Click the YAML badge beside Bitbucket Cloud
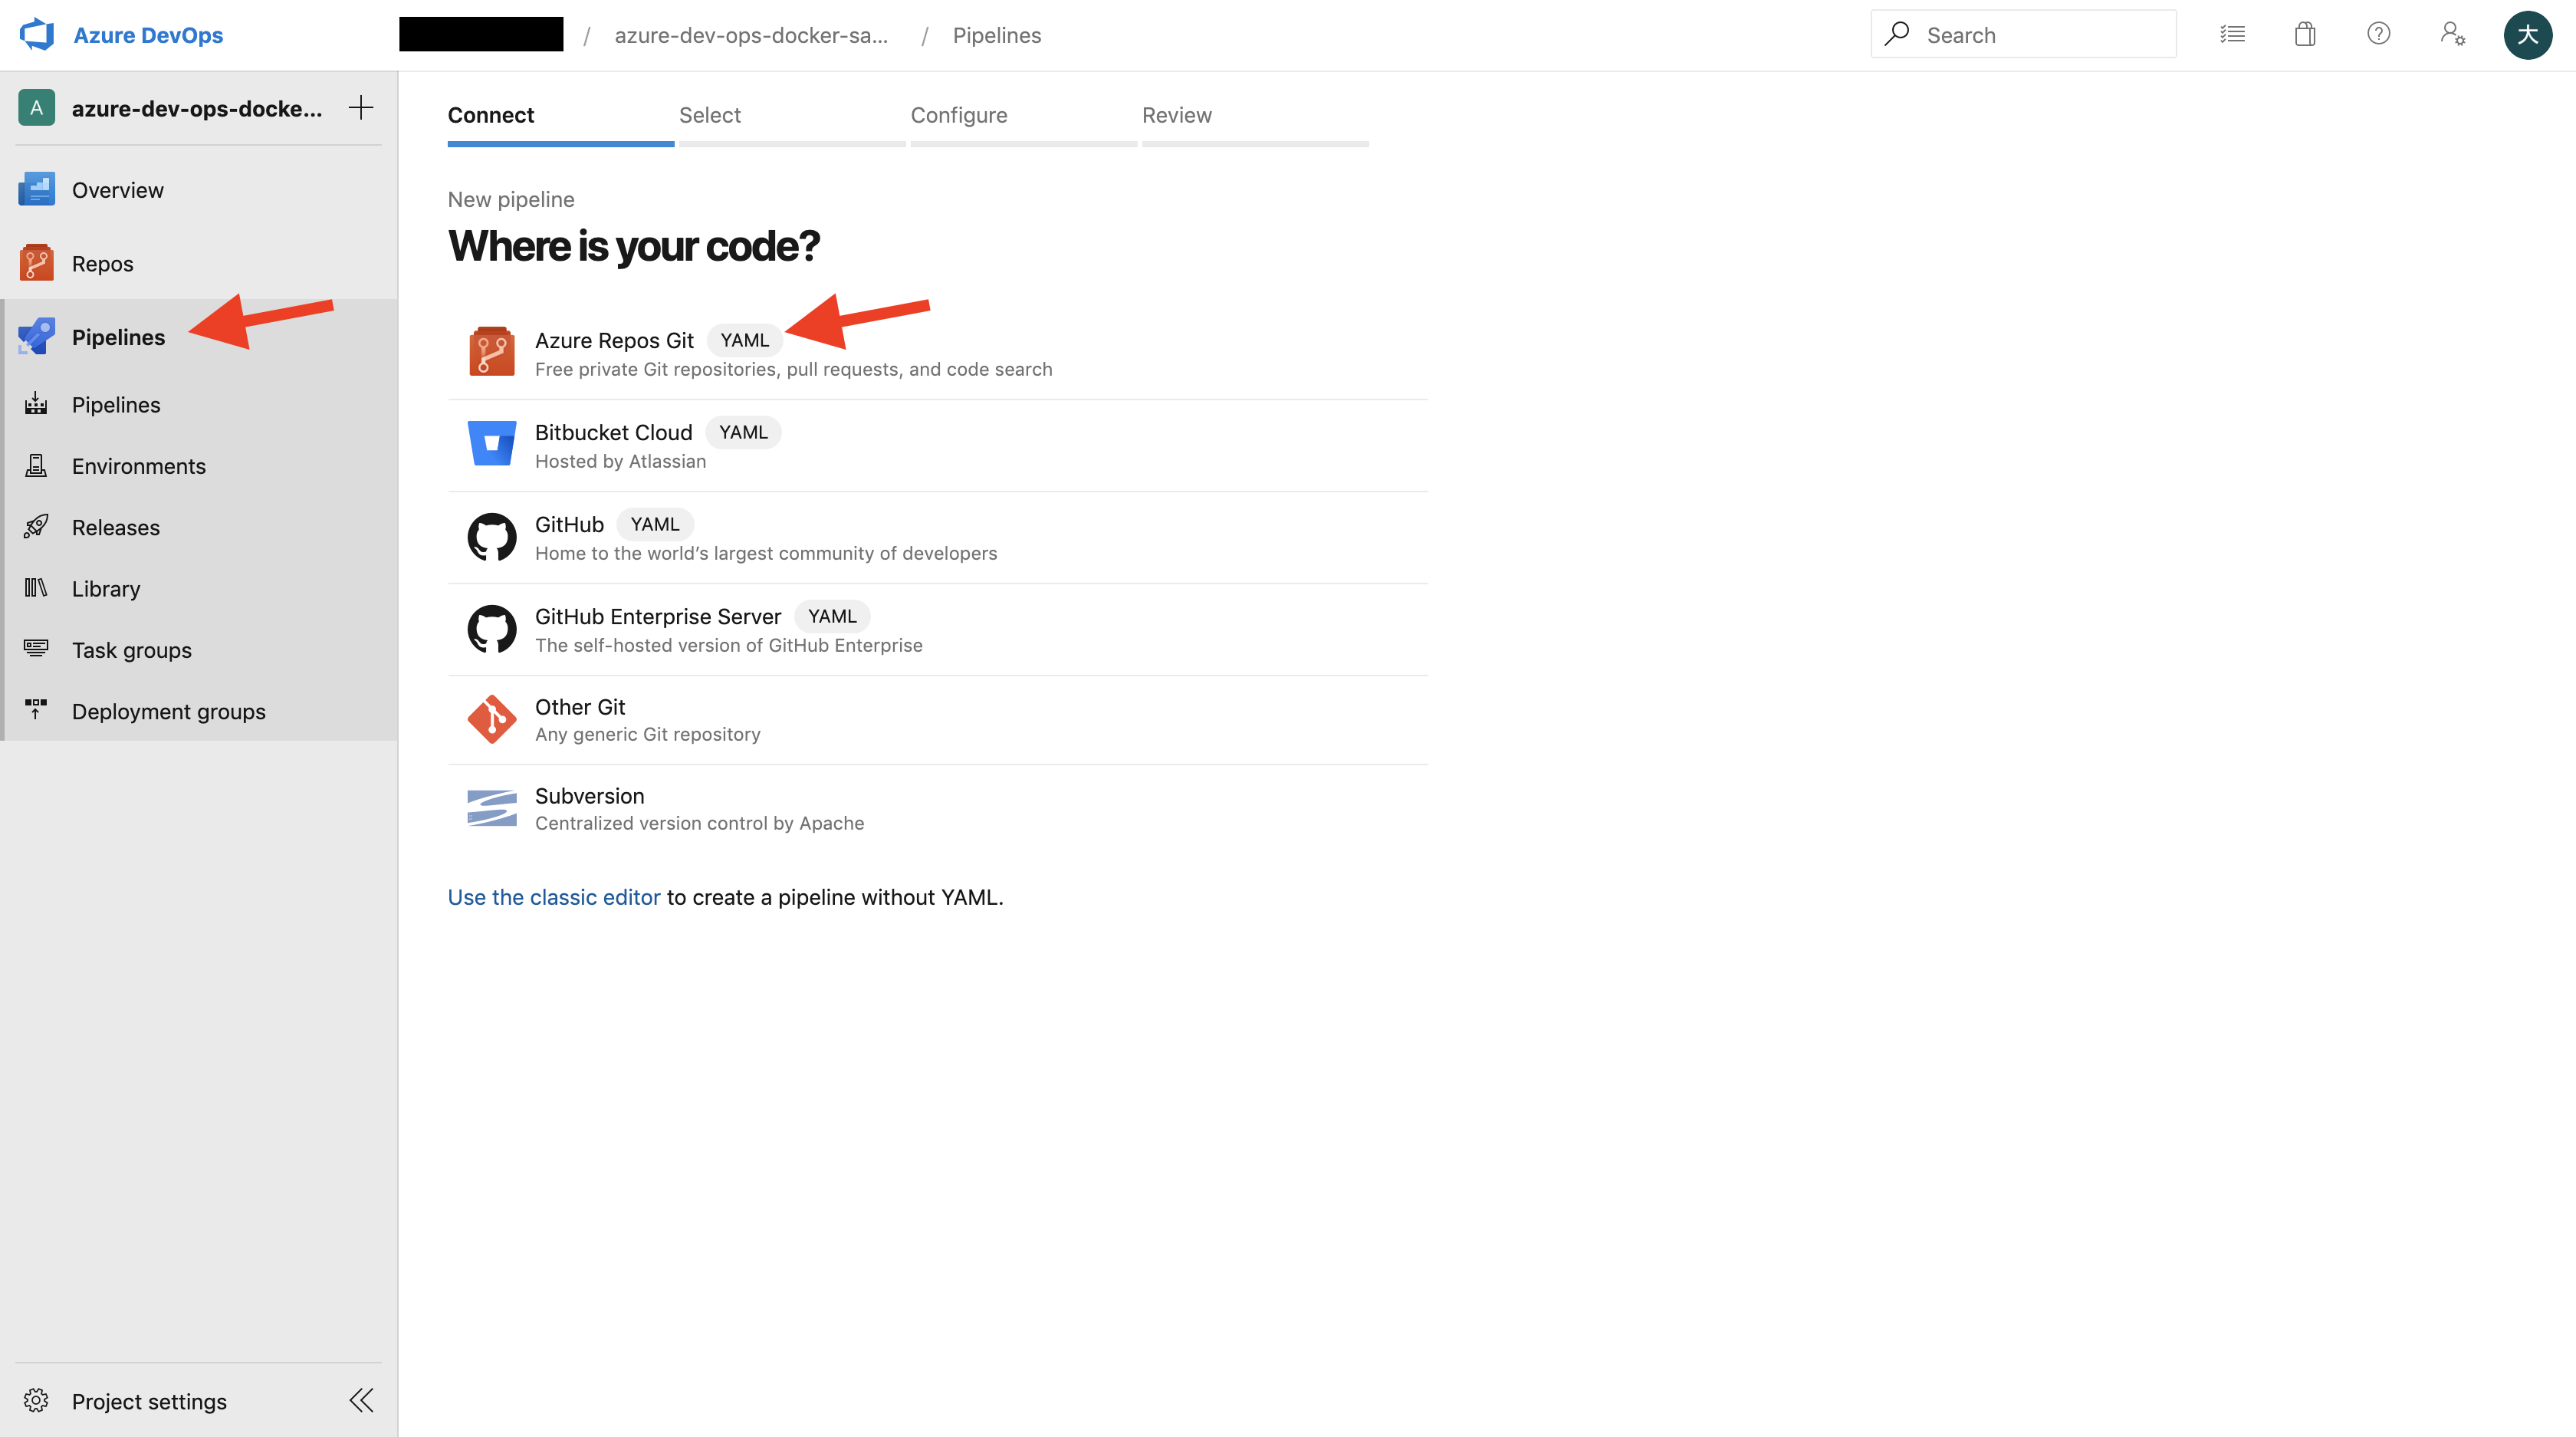2576x1437 pixels. tap(743, 432)
